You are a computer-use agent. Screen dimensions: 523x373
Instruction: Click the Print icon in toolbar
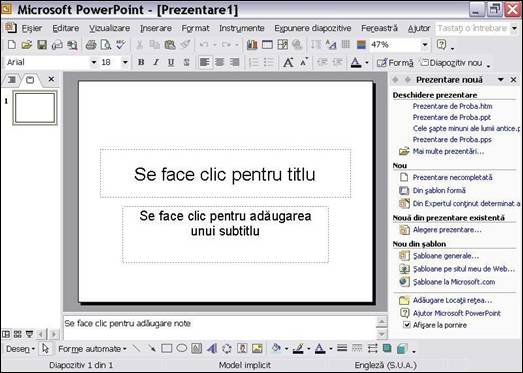(x=91, y=45)
